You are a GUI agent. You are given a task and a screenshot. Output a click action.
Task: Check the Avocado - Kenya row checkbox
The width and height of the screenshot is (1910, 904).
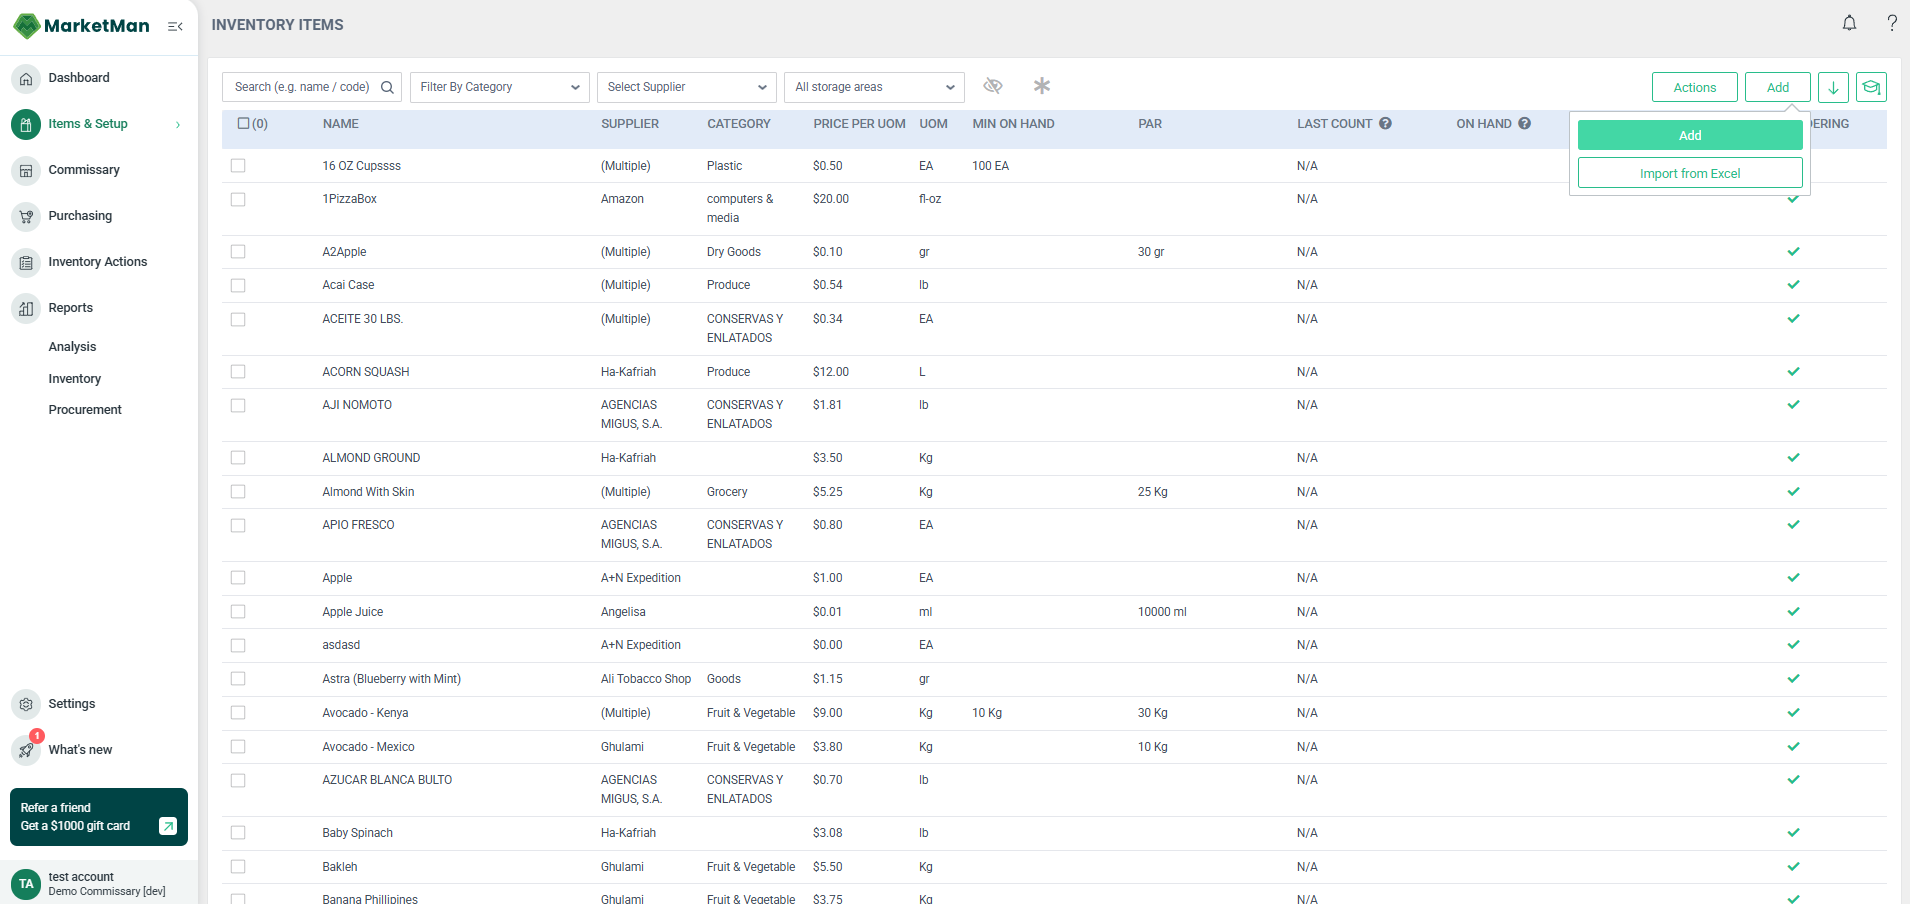(x=238, y=712)
